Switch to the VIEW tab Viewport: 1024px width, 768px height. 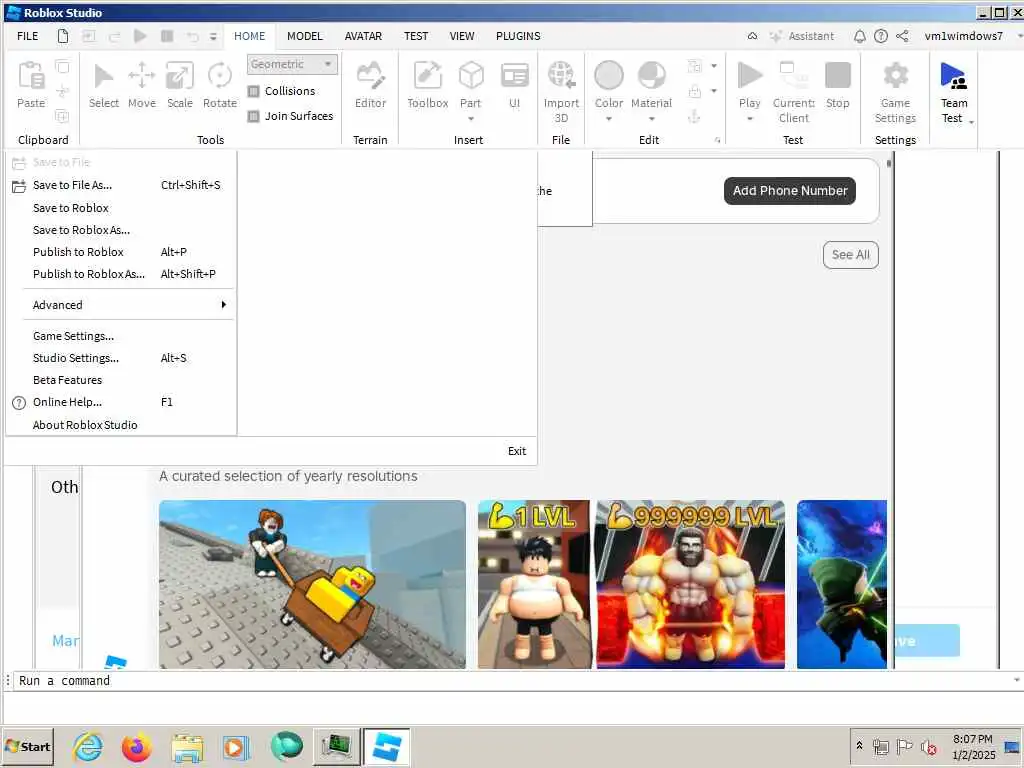(462, 36)
